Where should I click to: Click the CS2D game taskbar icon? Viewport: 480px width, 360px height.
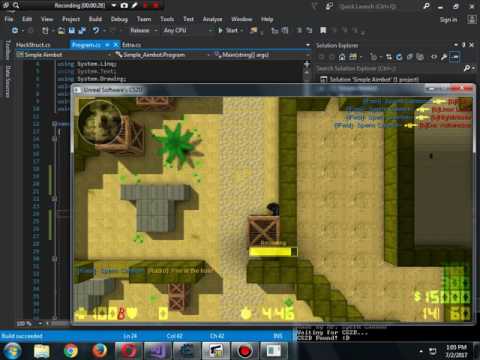click(x=215, y=351)
